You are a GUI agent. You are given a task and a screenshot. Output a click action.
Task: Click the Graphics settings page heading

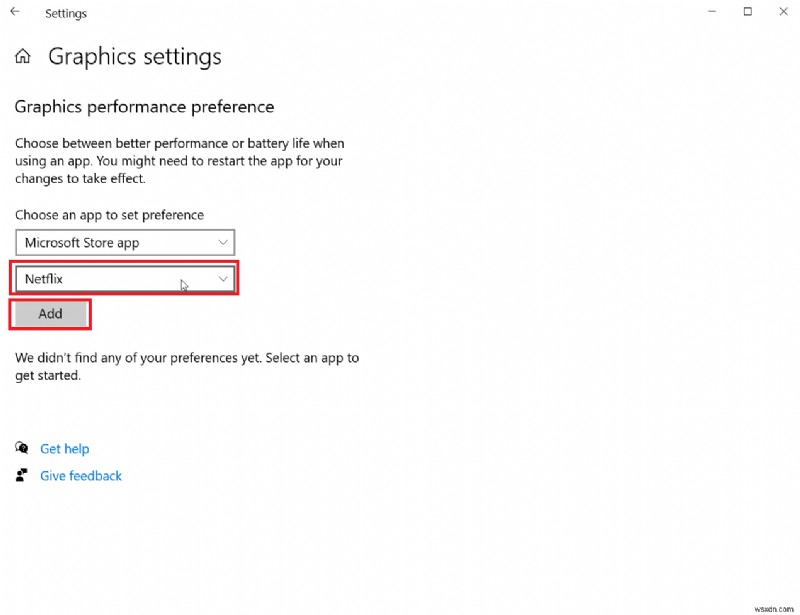(134, 57)
